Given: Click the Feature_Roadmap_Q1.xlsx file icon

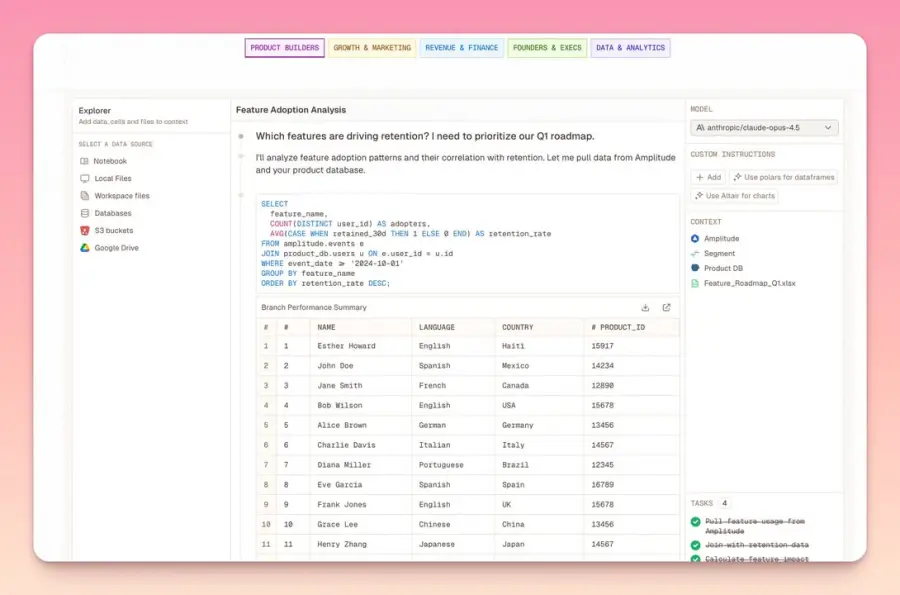Looking at the screenshot, I should coord(695,283).
